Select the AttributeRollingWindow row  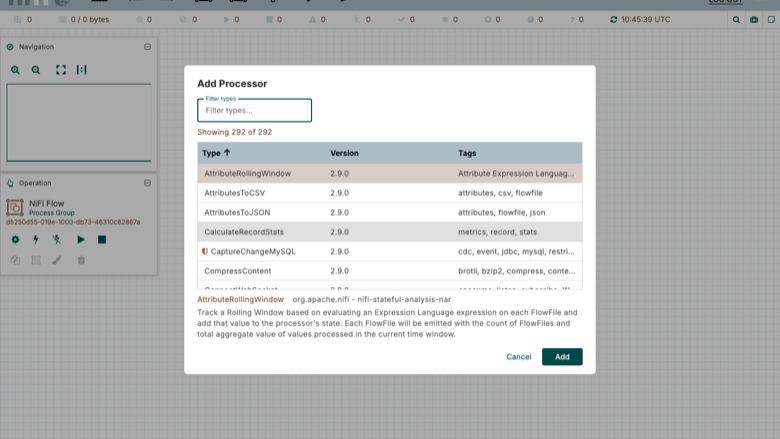click(x=390, y=174)
